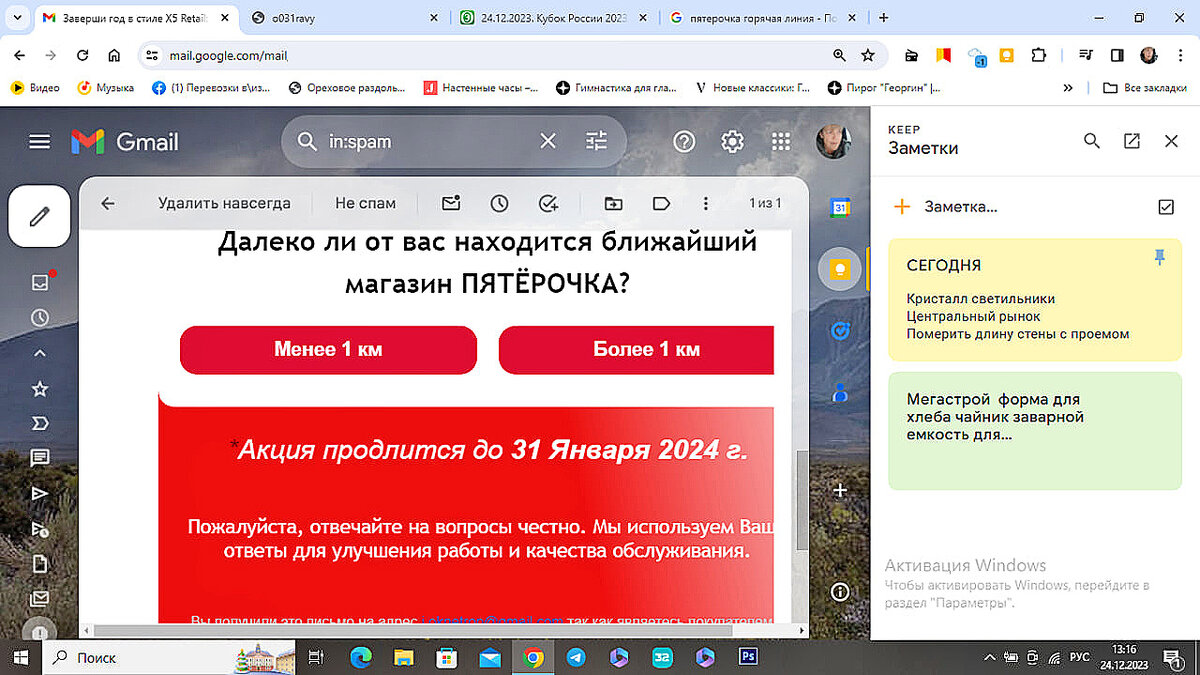
Task: Switch РУС keyboard language in tray
Action: [x=1081, y=658]
